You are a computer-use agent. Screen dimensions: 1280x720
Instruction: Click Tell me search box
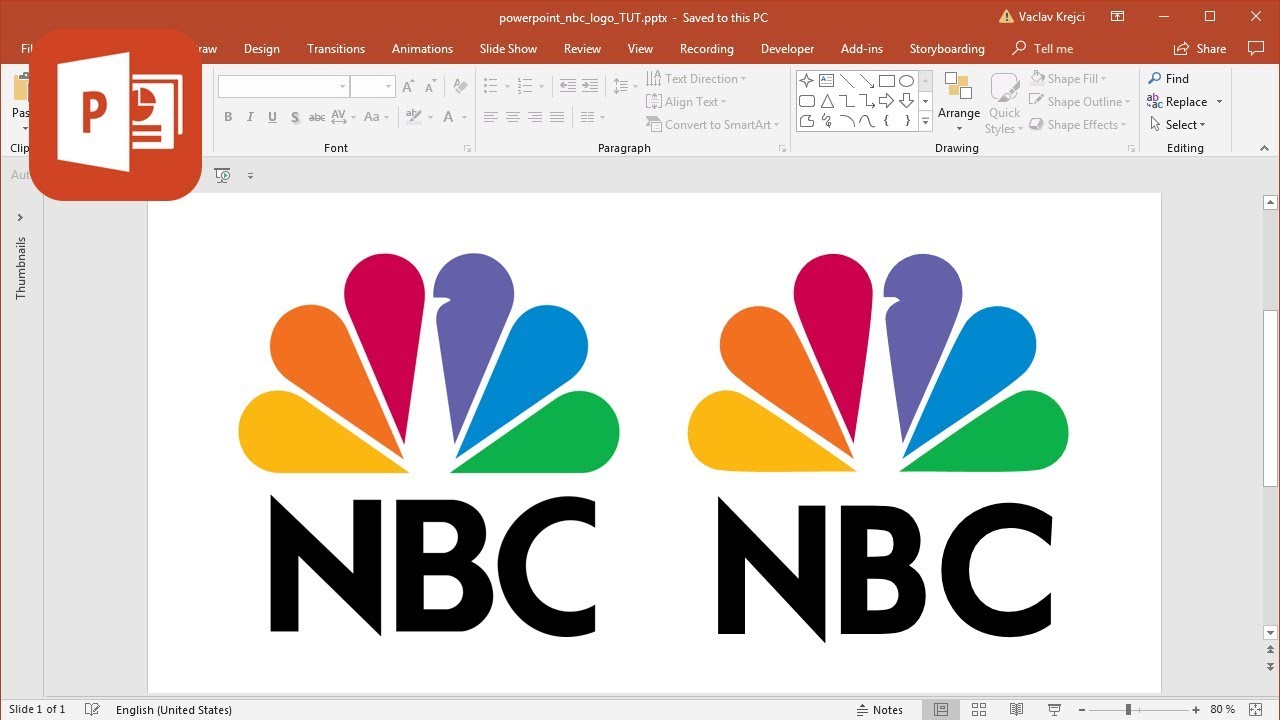point(1043,48)
